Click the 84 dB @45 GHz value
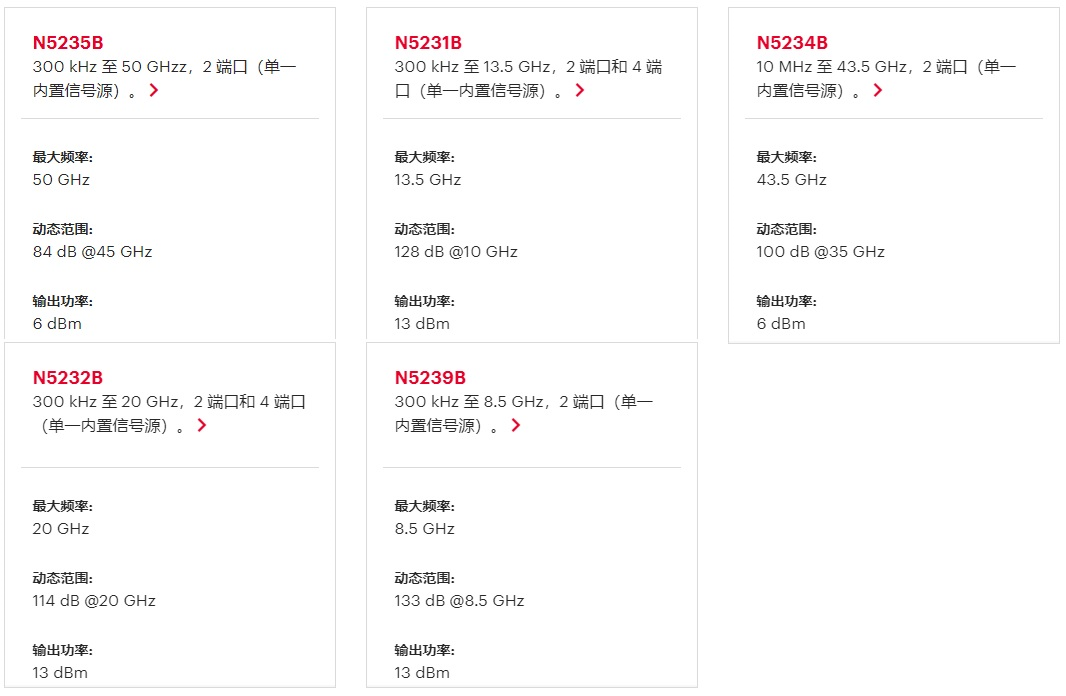Image resolution: width=1066 pixels, height=696 pixels. coord(92,251)
